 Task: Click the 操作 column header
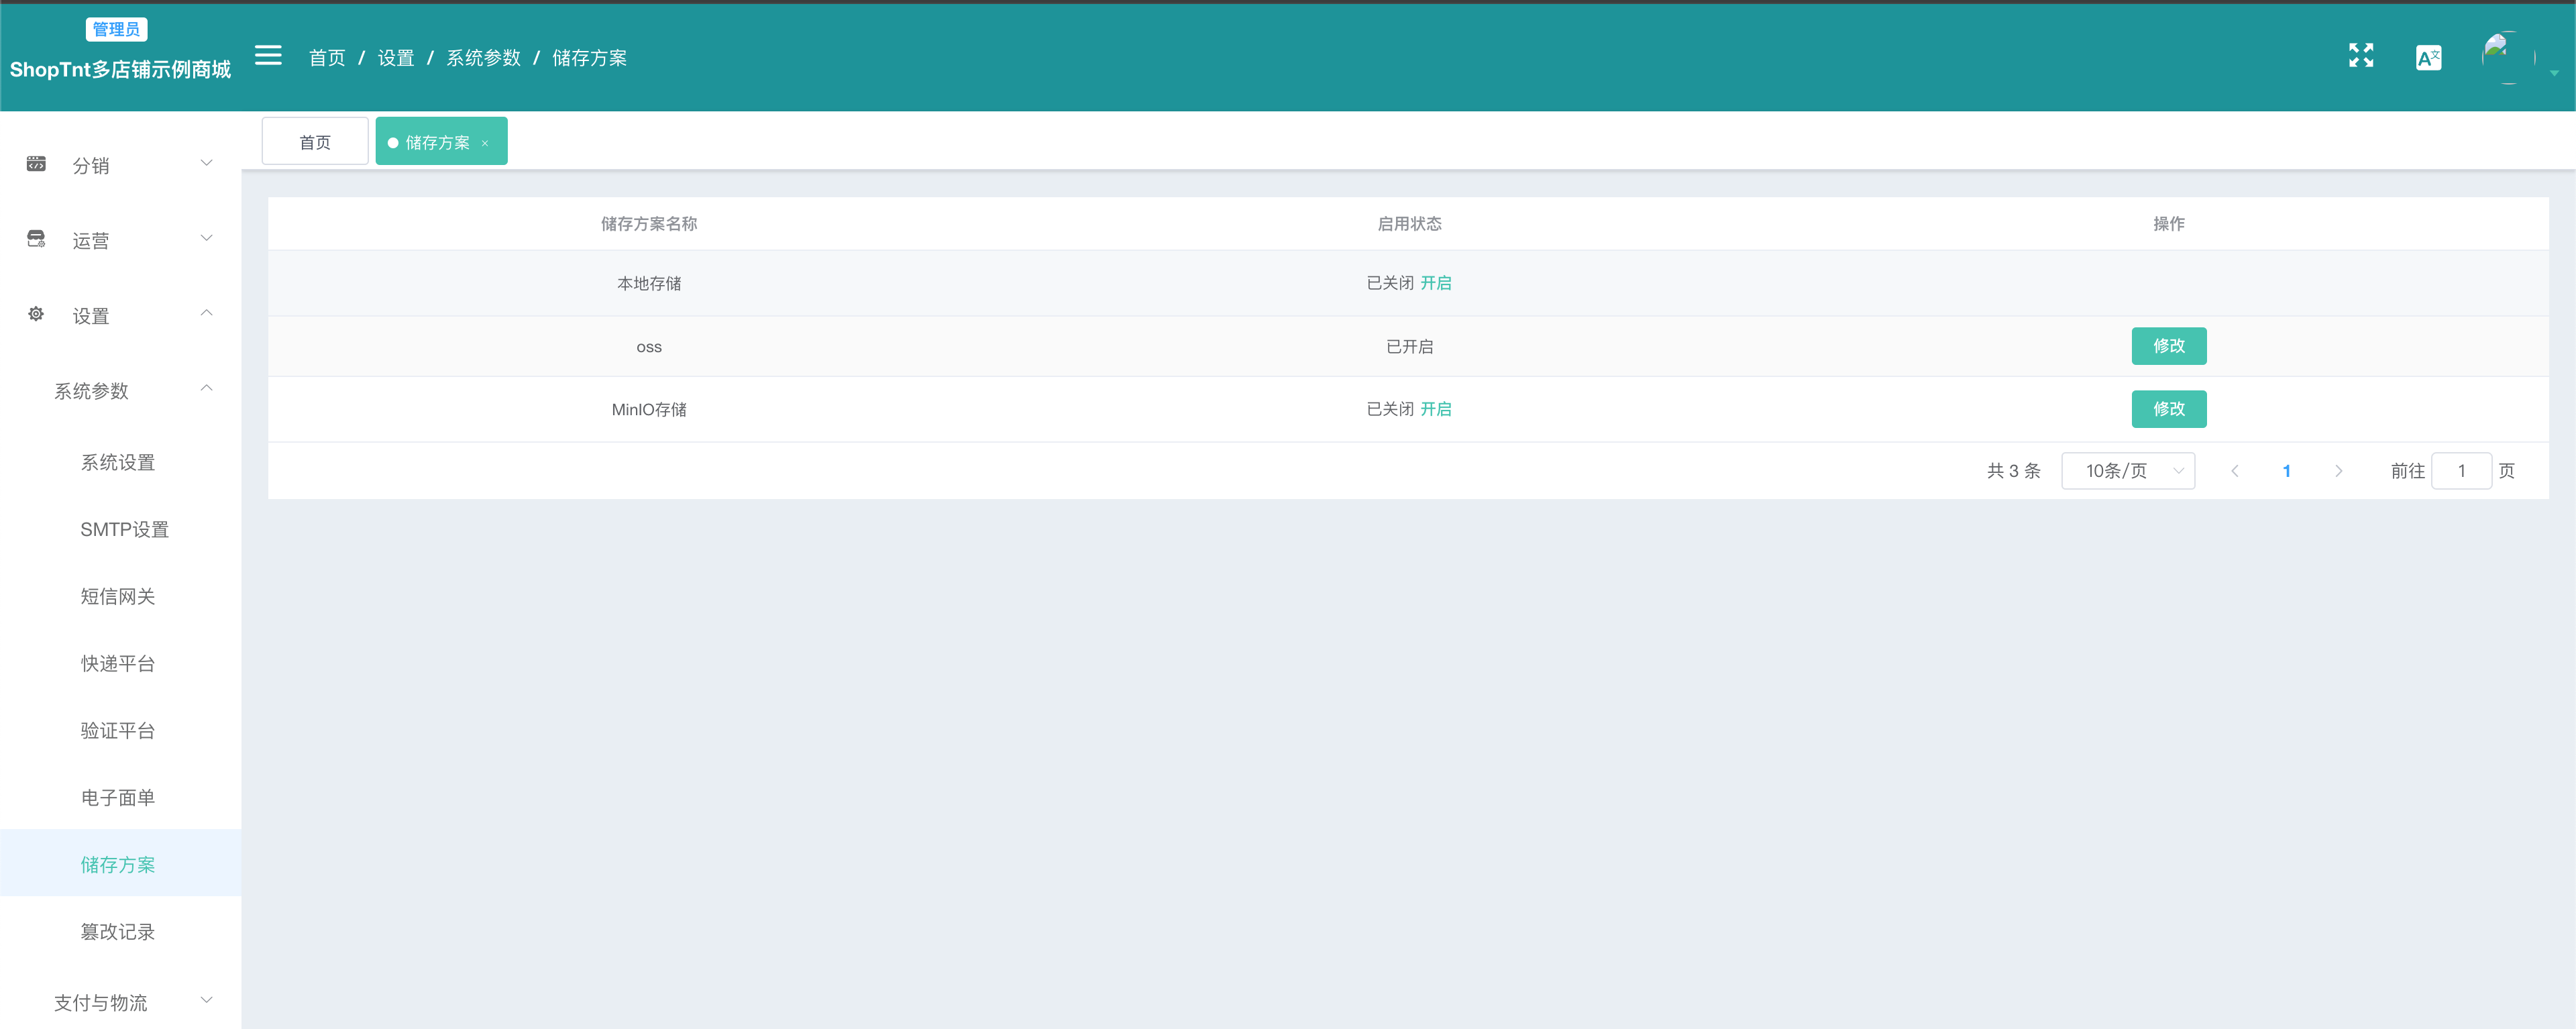pyautogui.click(x=2168, y=224)
